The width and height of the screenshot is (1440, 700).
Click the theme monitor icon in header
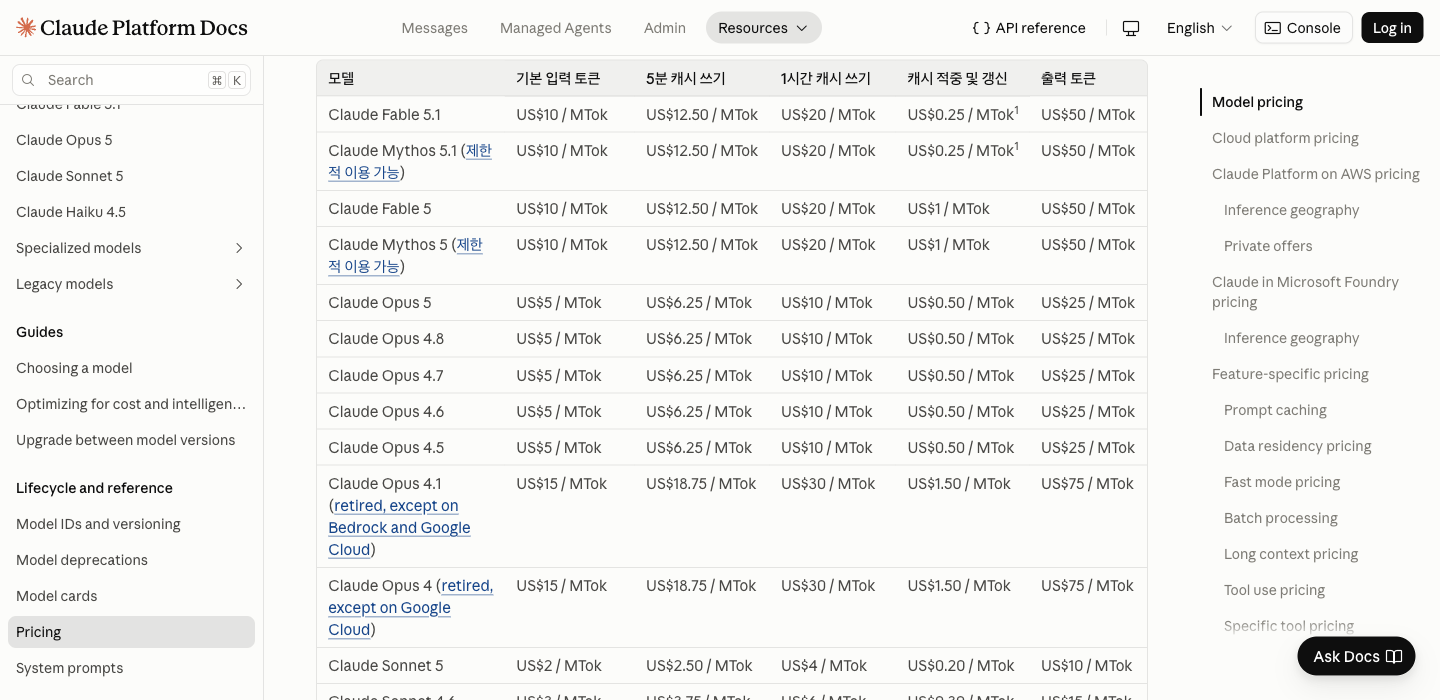(x=1131, y=28)
